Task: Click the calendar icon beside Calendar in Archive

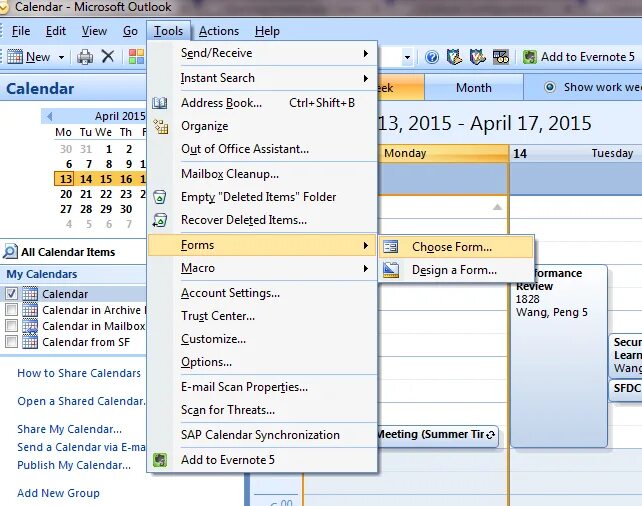Action: click(x=30, y=310)
